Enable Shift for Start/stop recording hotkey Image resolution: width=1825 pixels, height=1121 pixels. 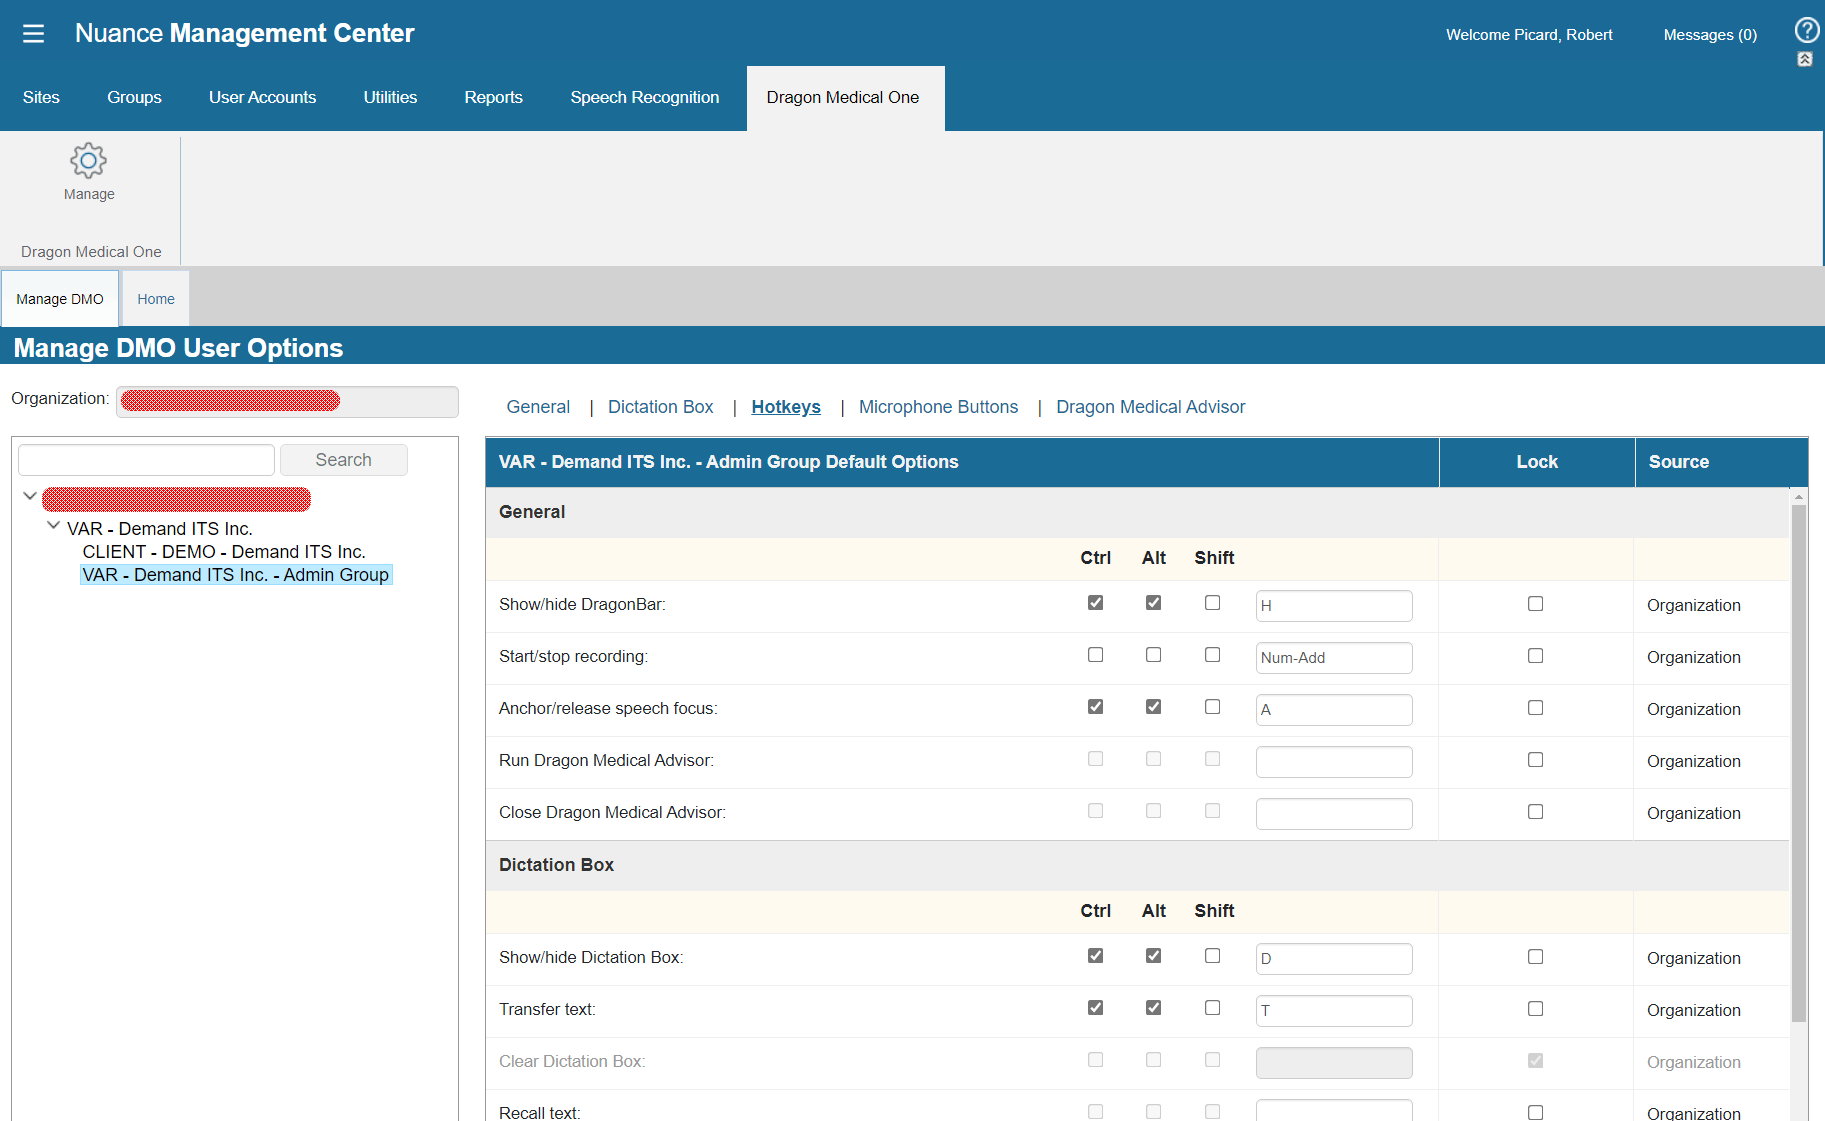1212,655
